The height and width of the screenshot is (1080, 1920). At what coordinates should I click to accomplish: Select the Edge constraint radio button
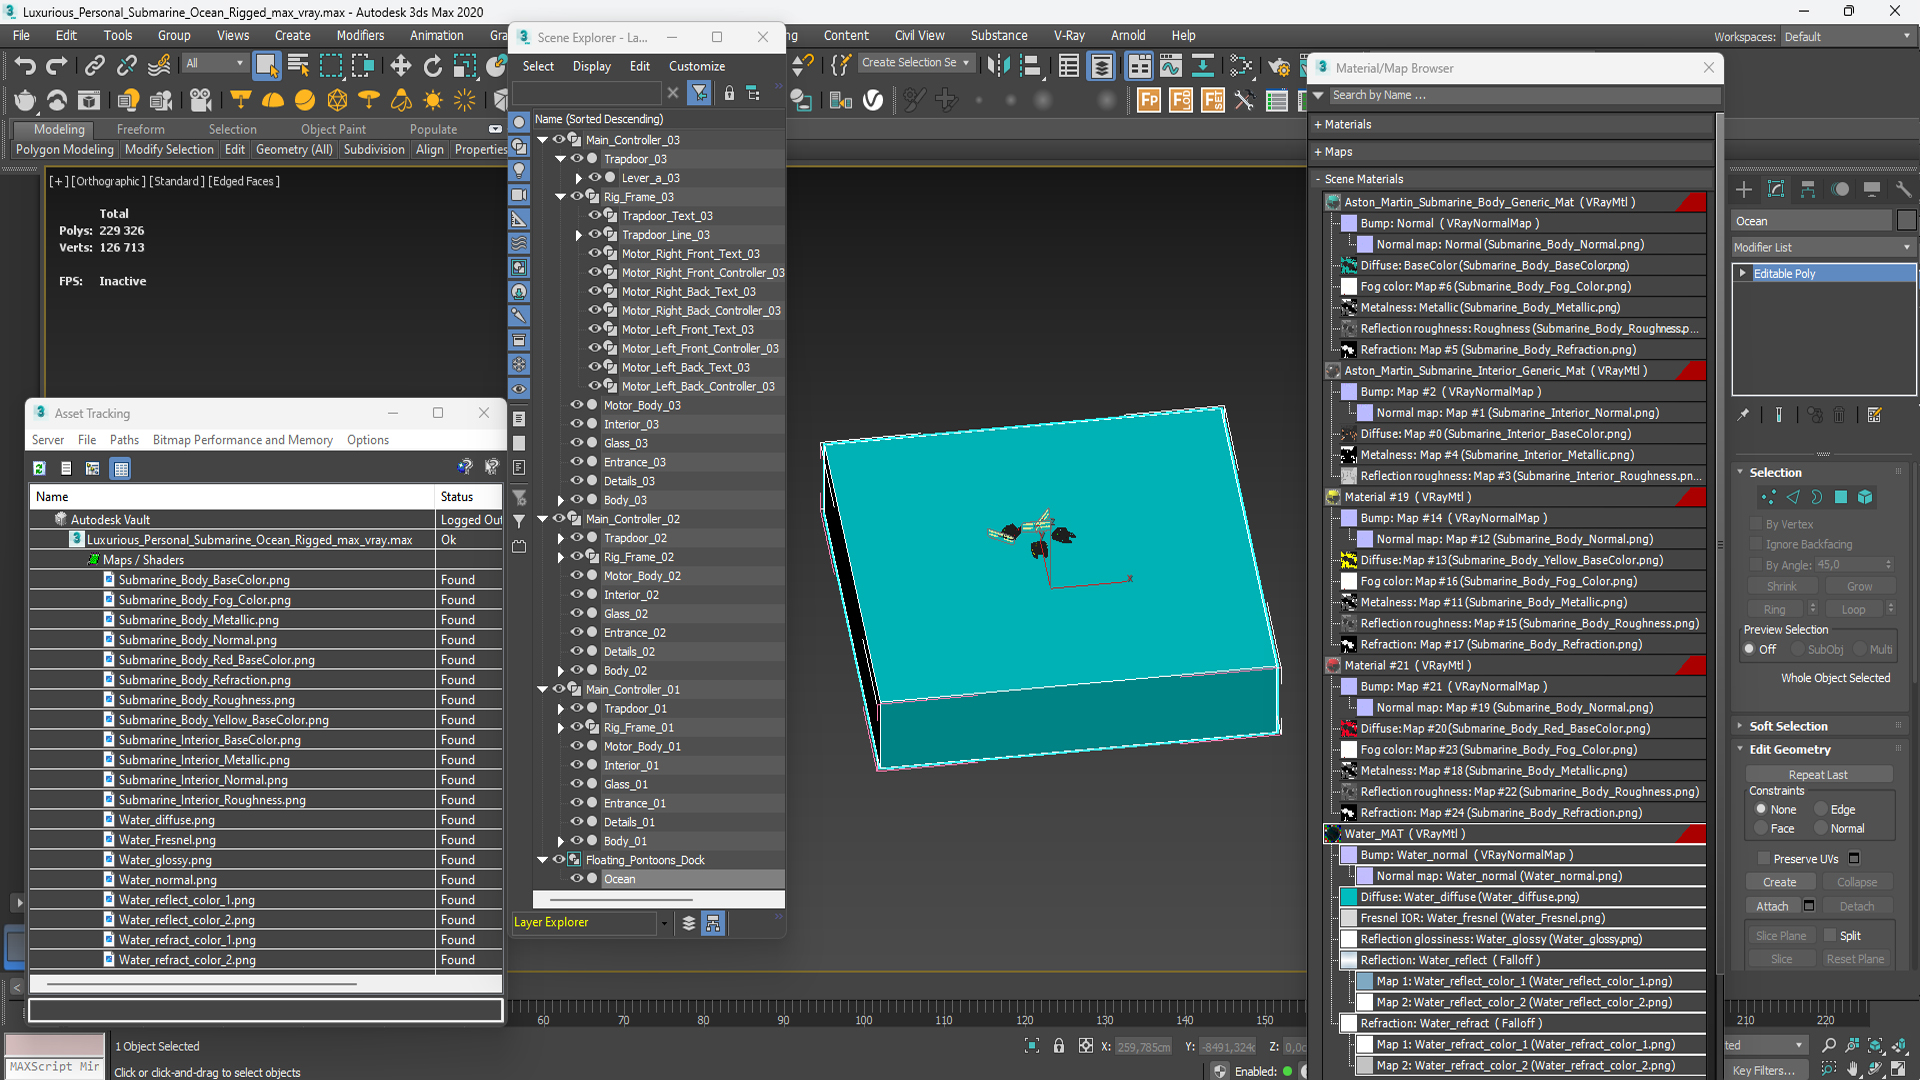pyautogui.click(x=1821, y=810)
